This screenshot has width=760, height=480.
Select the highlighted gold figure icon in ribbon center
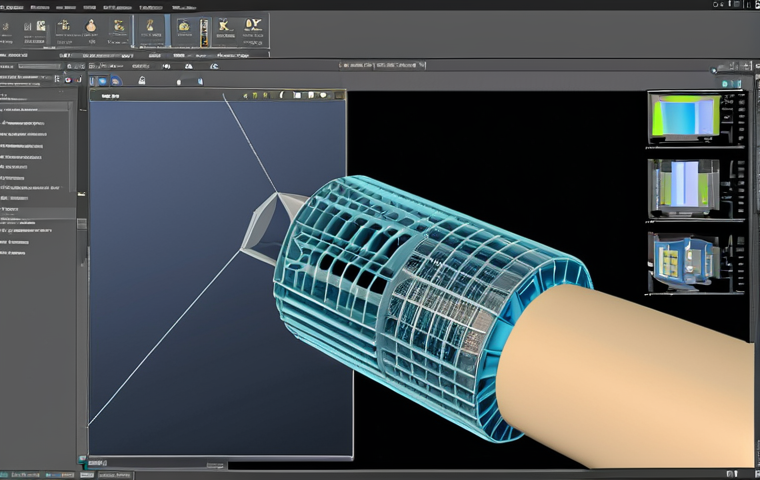click(151, 27)
